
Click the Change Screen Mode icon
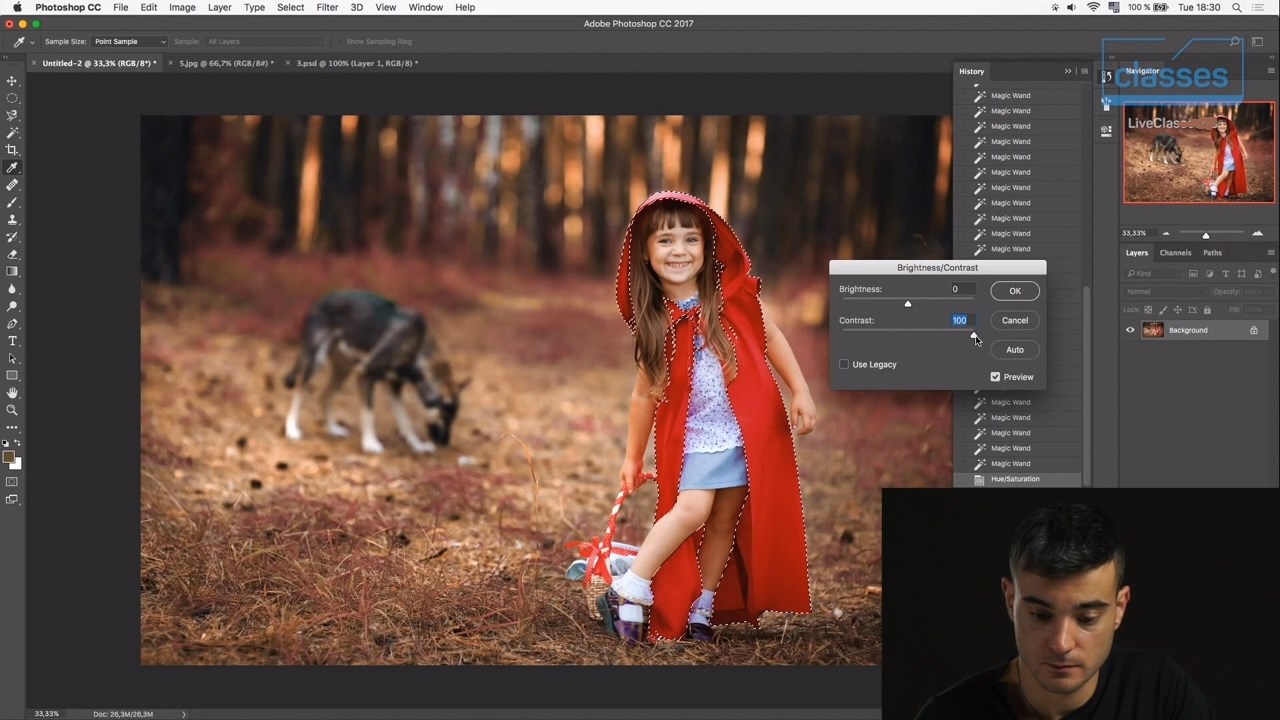click(12, 499)
